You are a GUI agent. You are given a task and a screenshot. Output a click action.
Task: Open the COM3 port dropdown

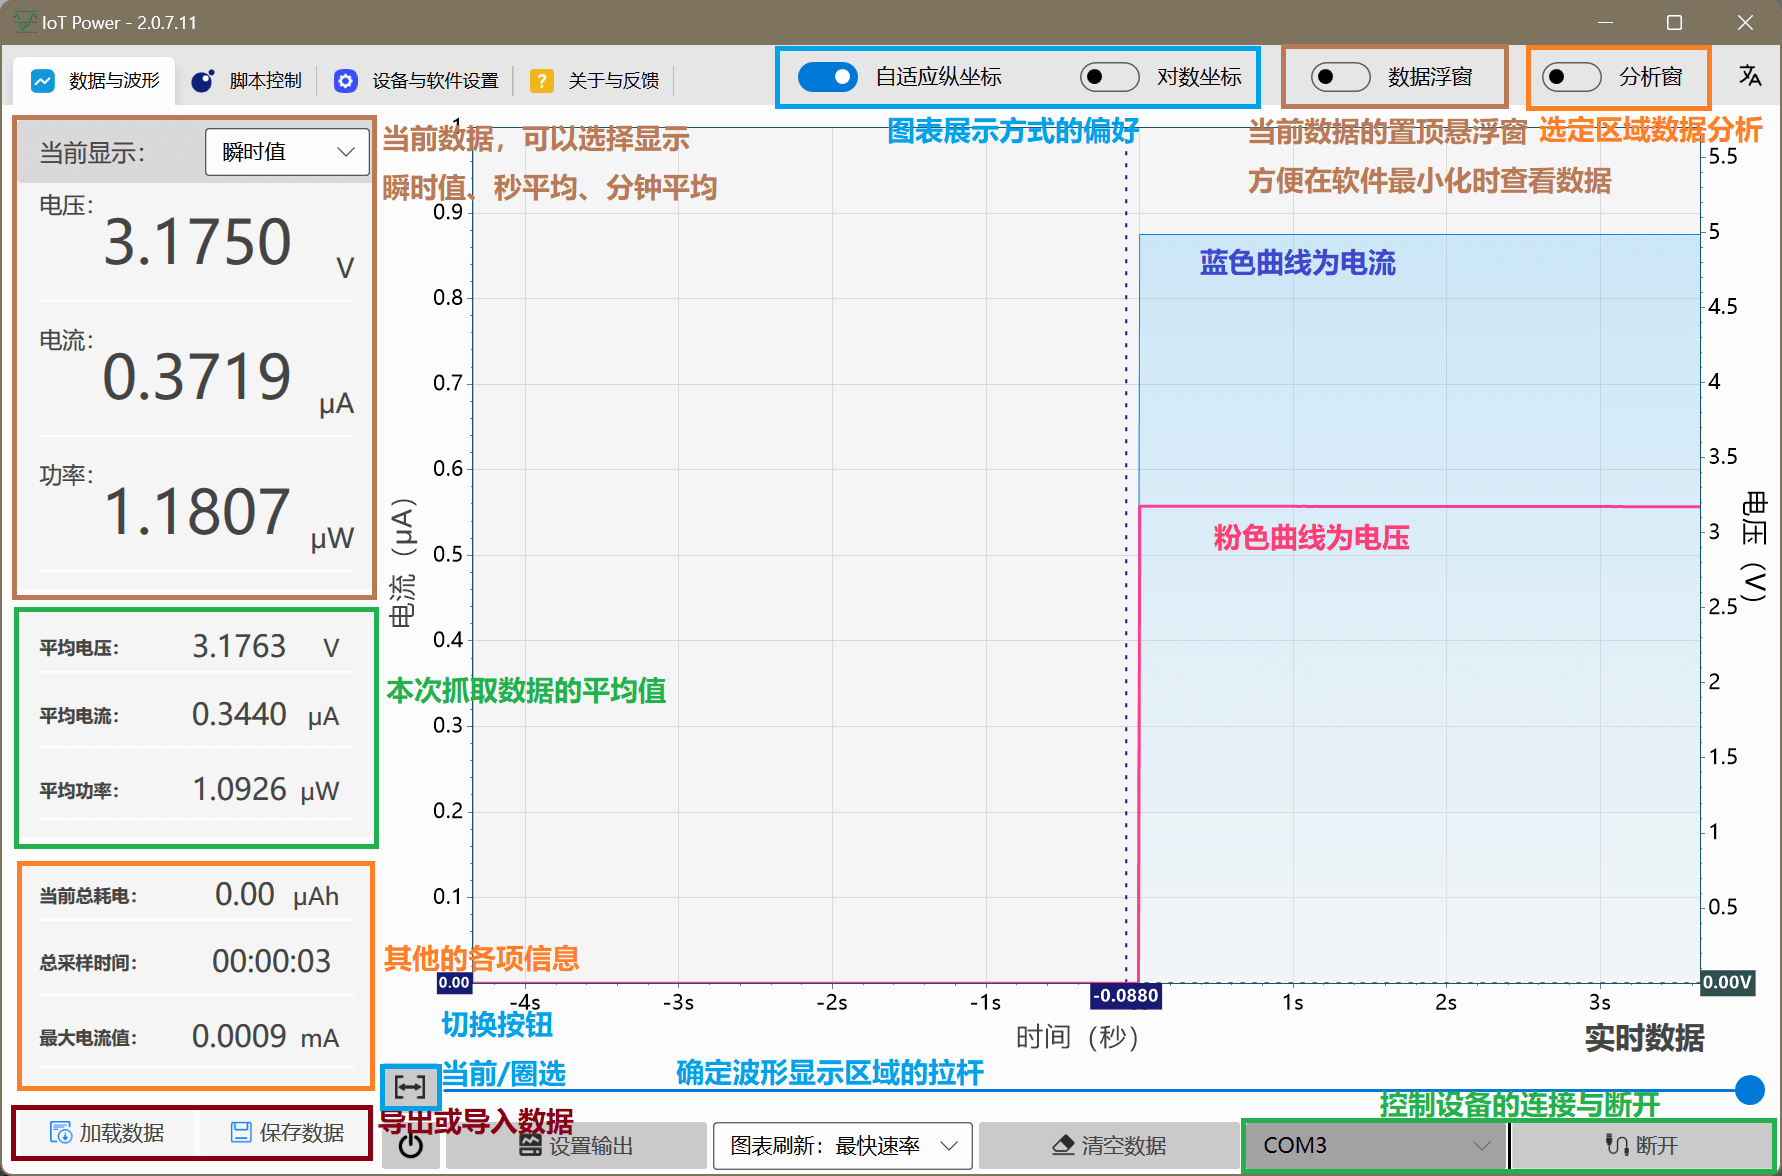pyautogui.click(x=1375, y=1145)
